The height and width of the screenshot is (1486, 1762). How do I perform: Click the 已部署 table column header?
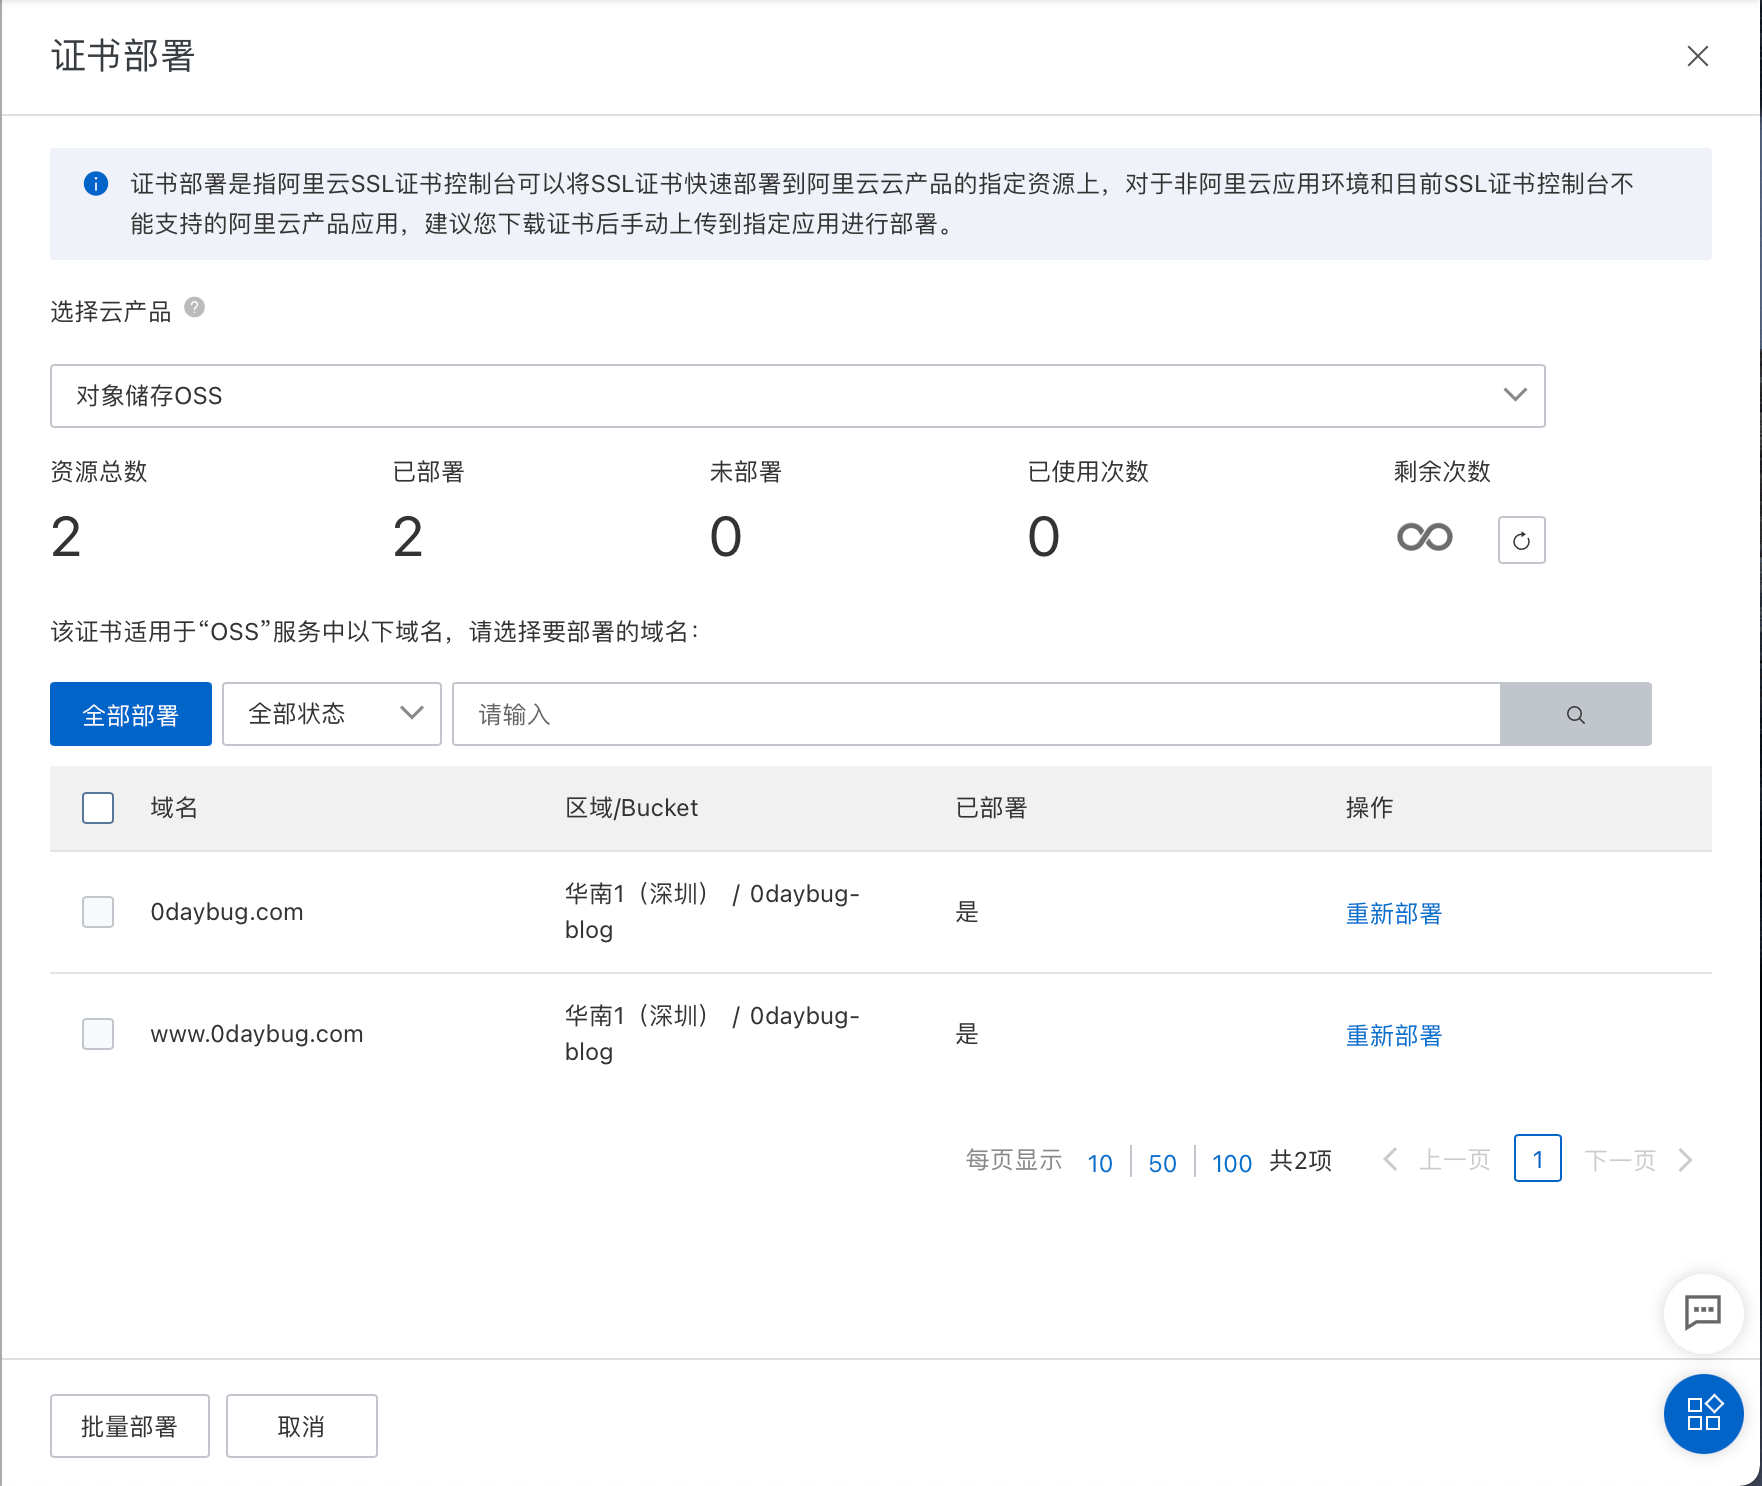[991, 807]
